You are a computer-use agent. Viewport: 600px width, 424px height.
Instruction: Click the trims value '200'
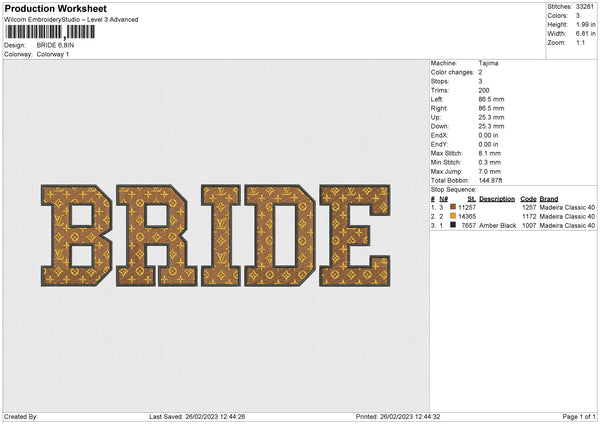point(484,90)
